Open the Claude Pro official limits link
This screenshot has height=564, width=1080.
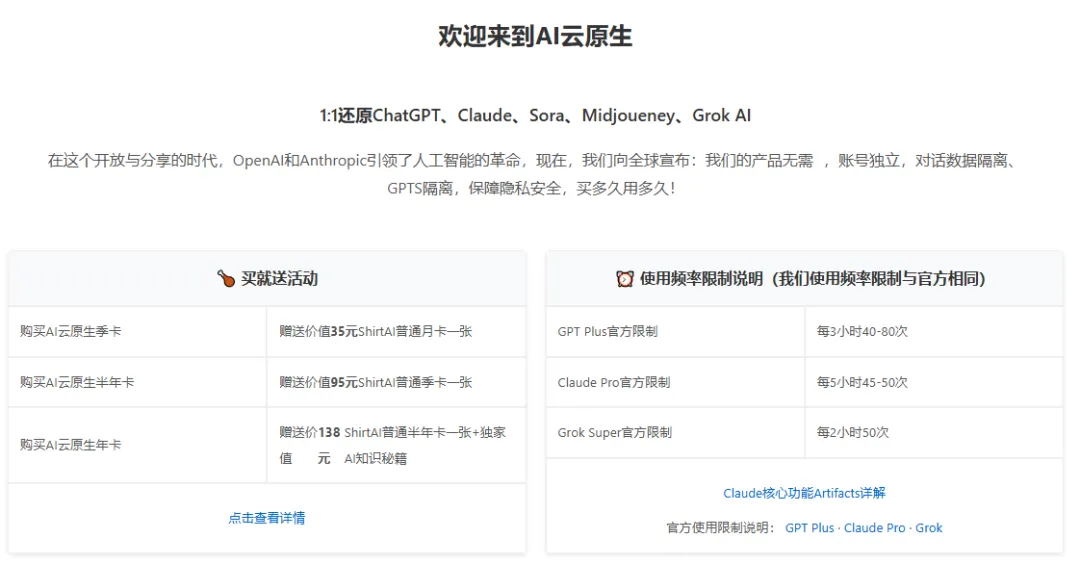[875, 528]
